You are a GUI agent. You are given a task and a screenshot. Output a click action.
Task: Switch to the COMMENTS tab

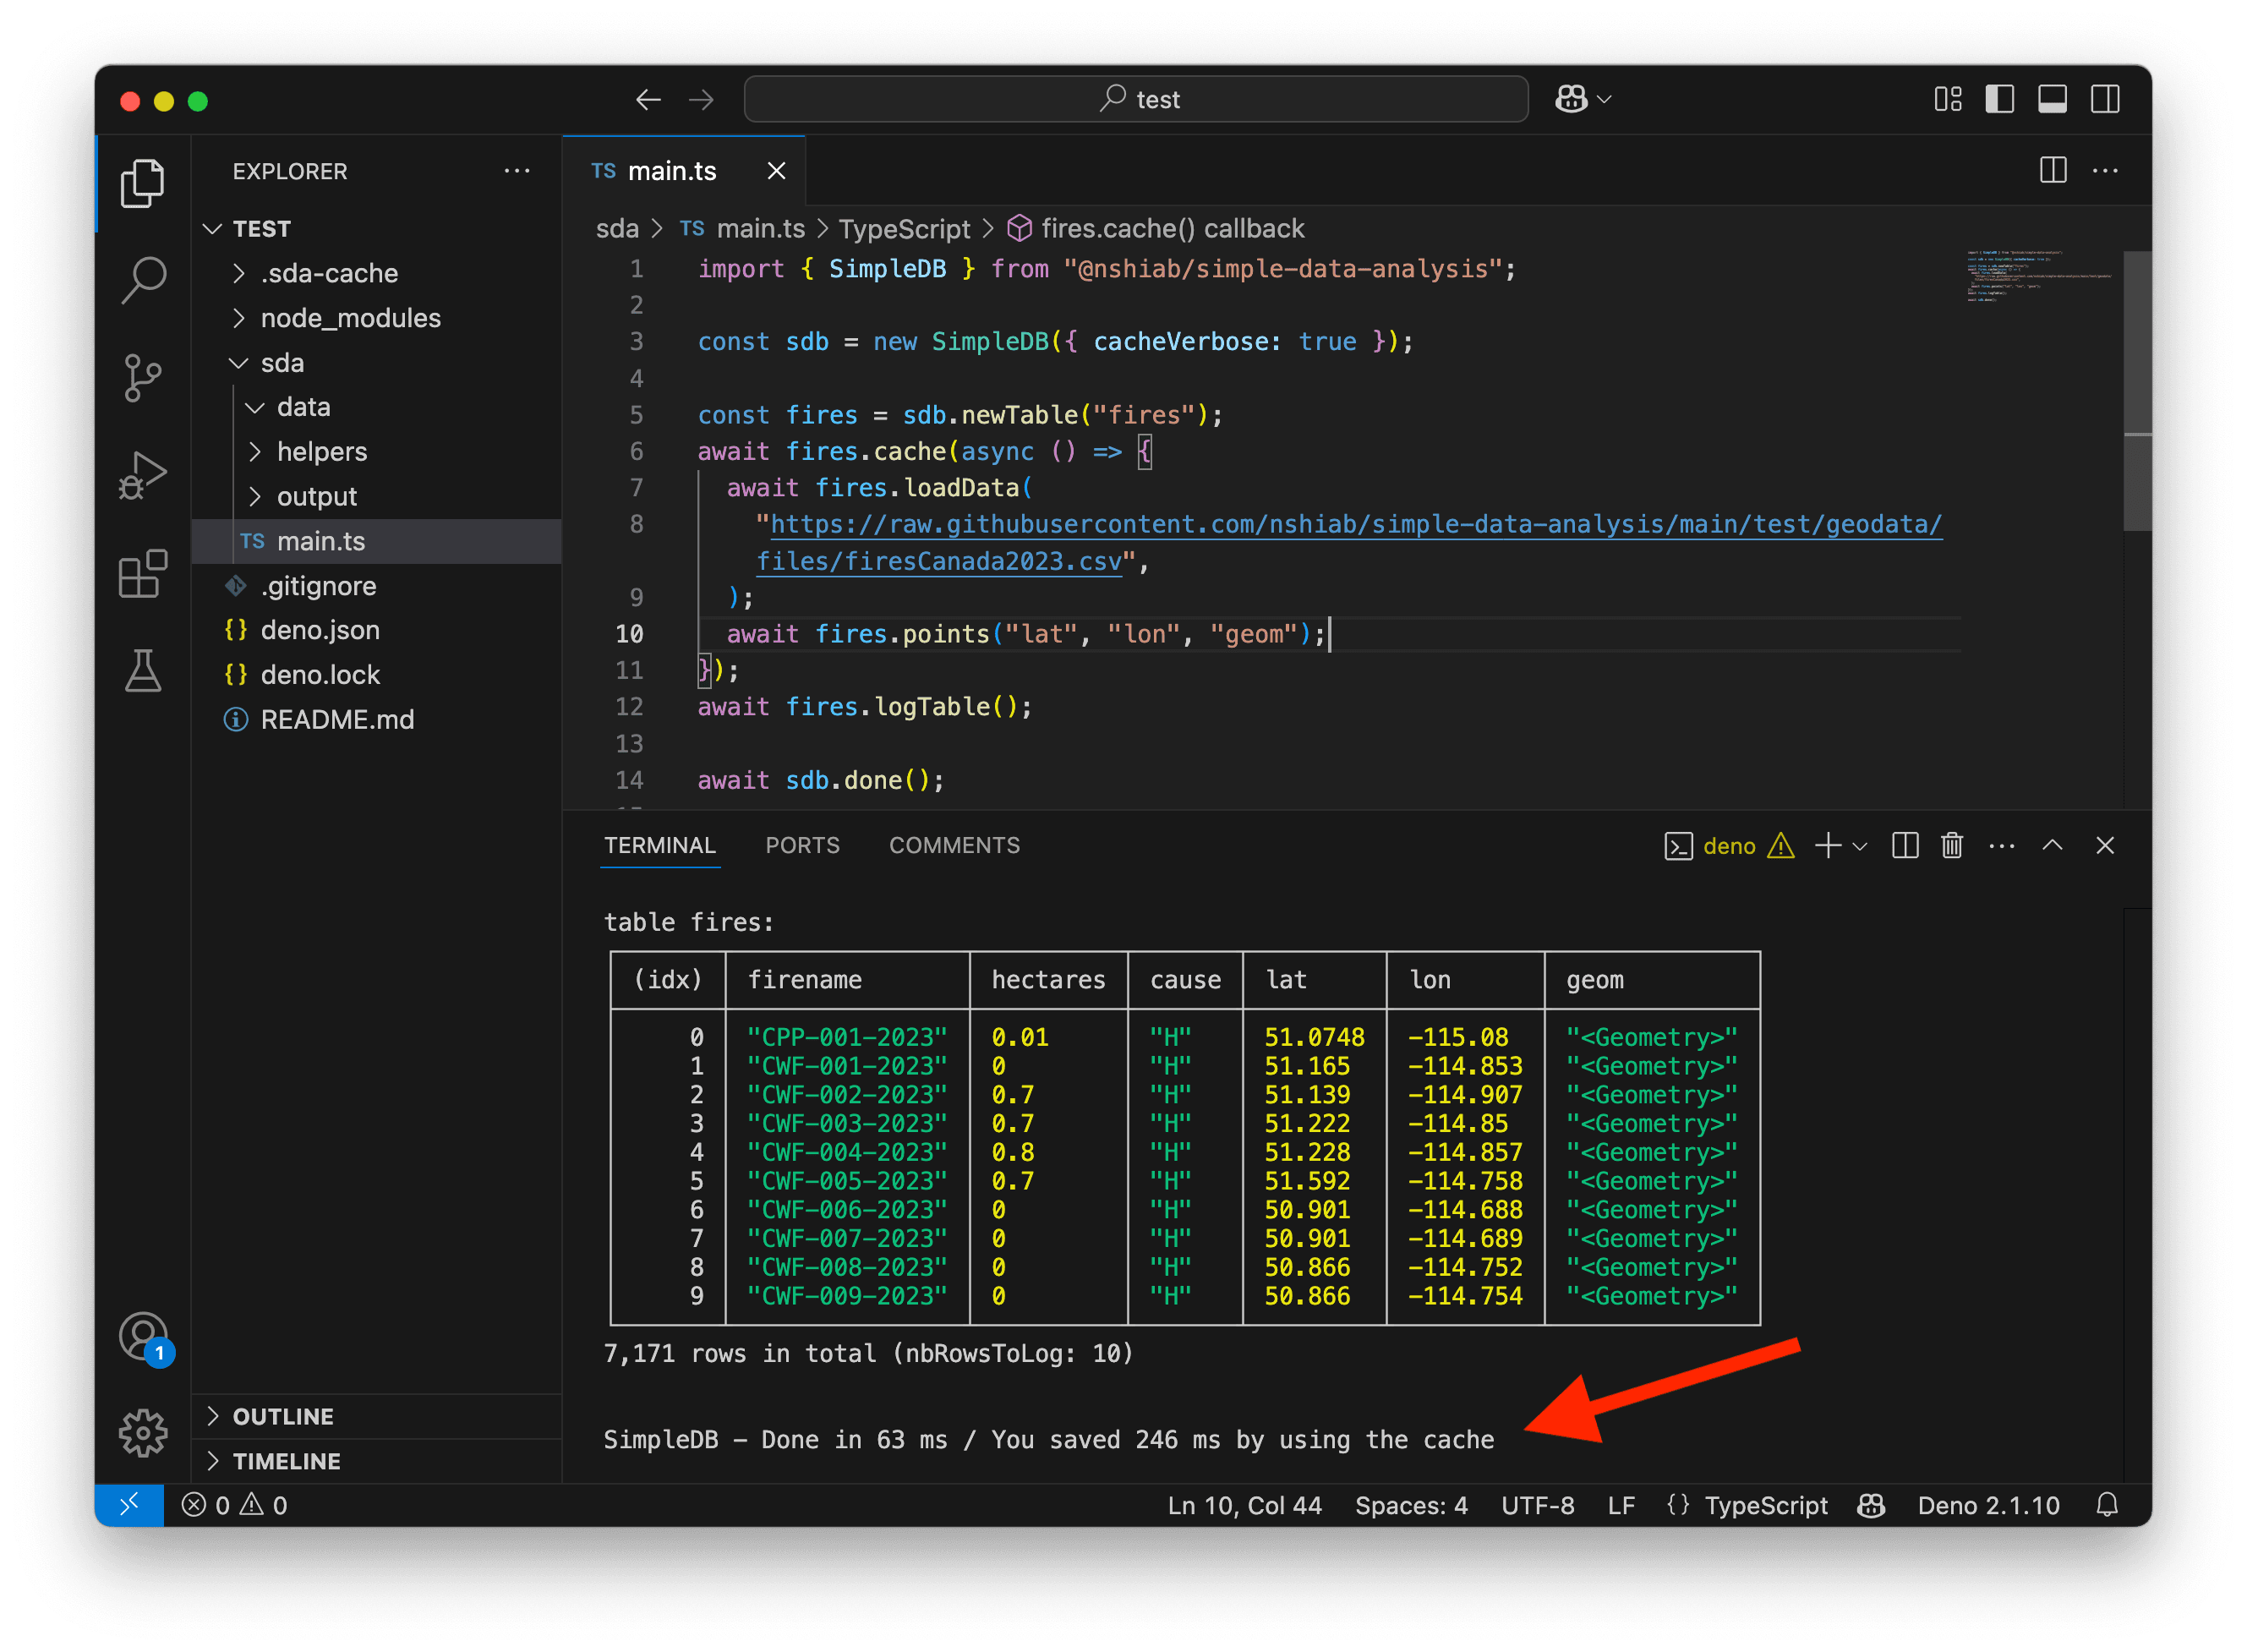(954, 846)
